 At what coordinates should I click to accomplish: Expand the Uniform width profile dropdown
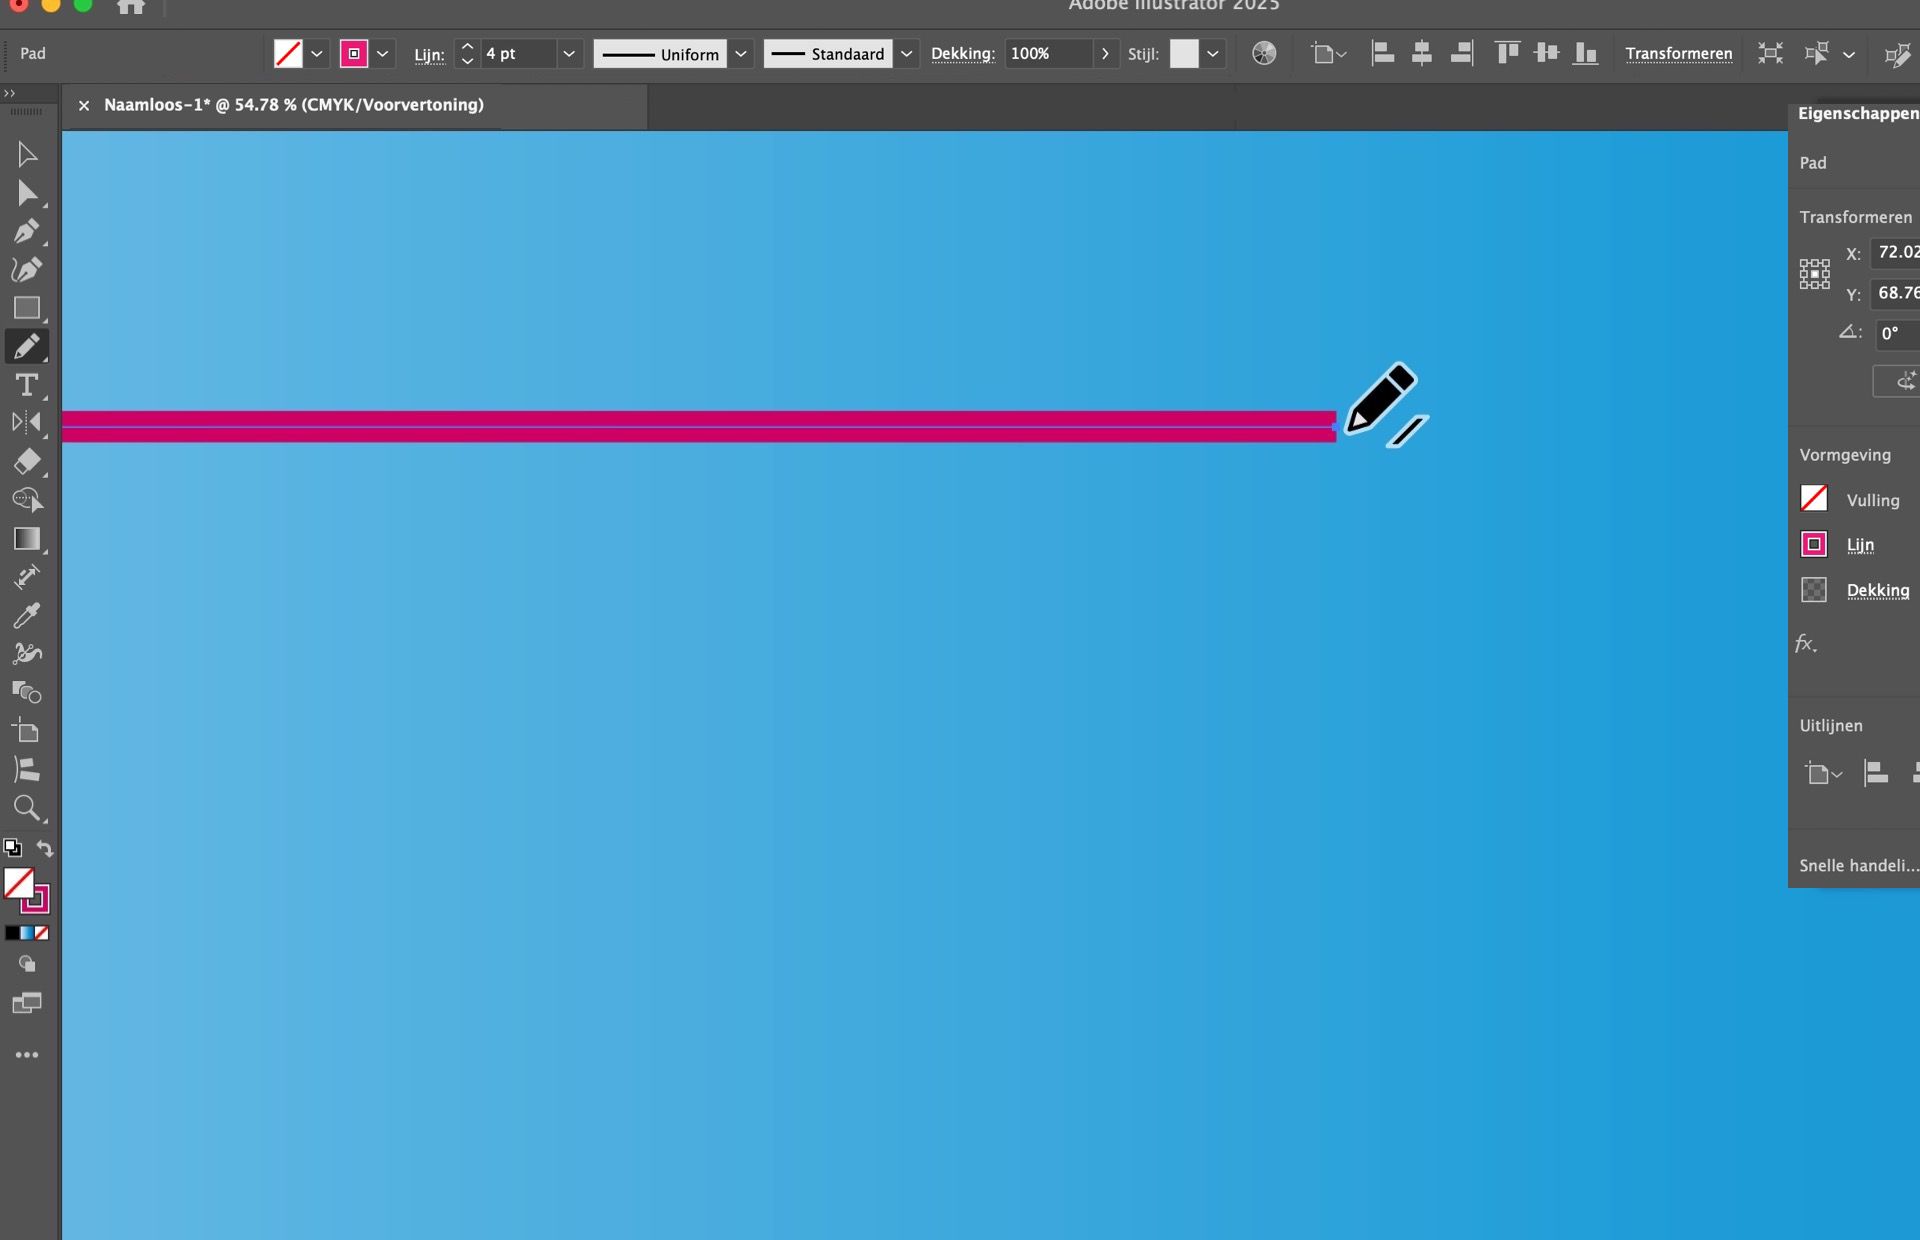[741, 53]
